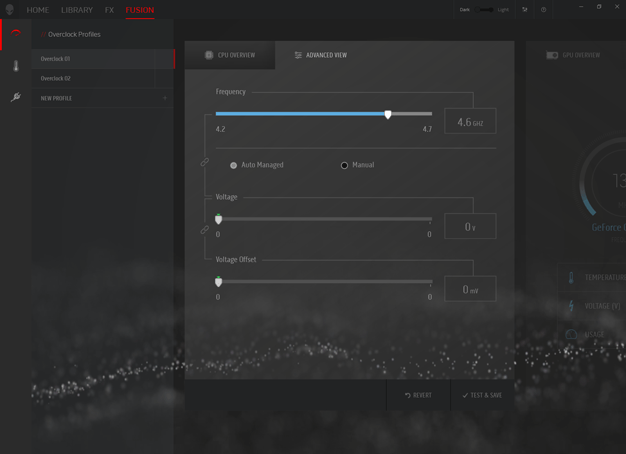
Task: Click the link chain icon between Voltage and Voltage Offset
Action: (x=204, y=230)
